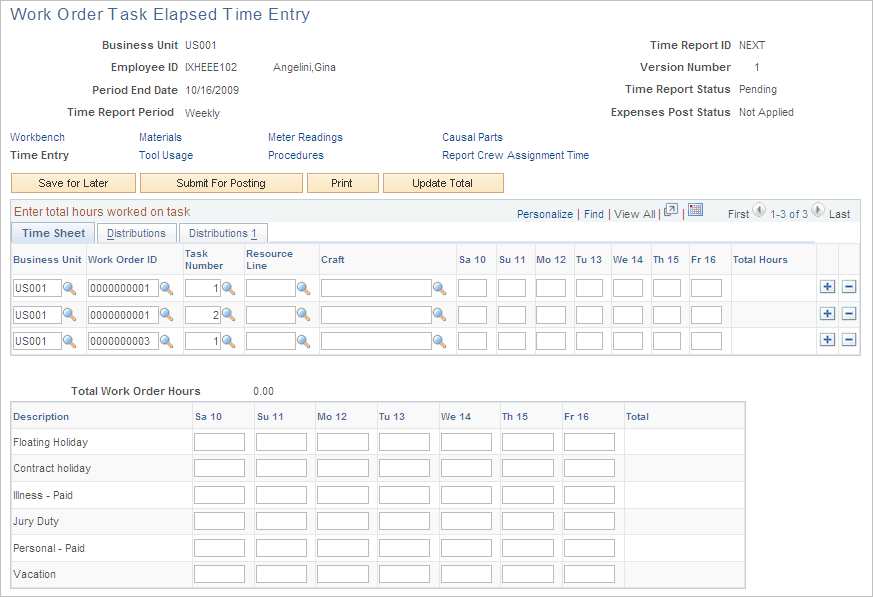Screen dimensions: 873x597
Task: Download the grid using the spreadsheet icon
Action: pos(696,213)
